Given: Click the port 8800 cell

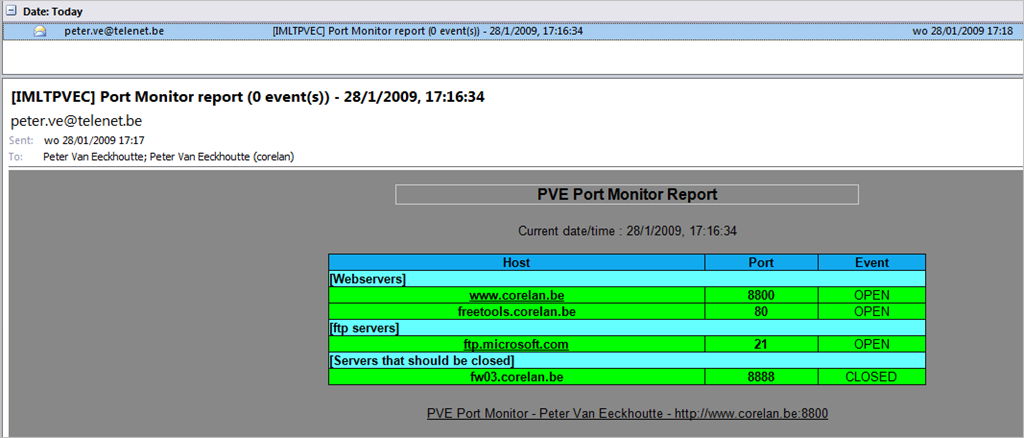Looking at the screenshot, I should pos(761,295).
